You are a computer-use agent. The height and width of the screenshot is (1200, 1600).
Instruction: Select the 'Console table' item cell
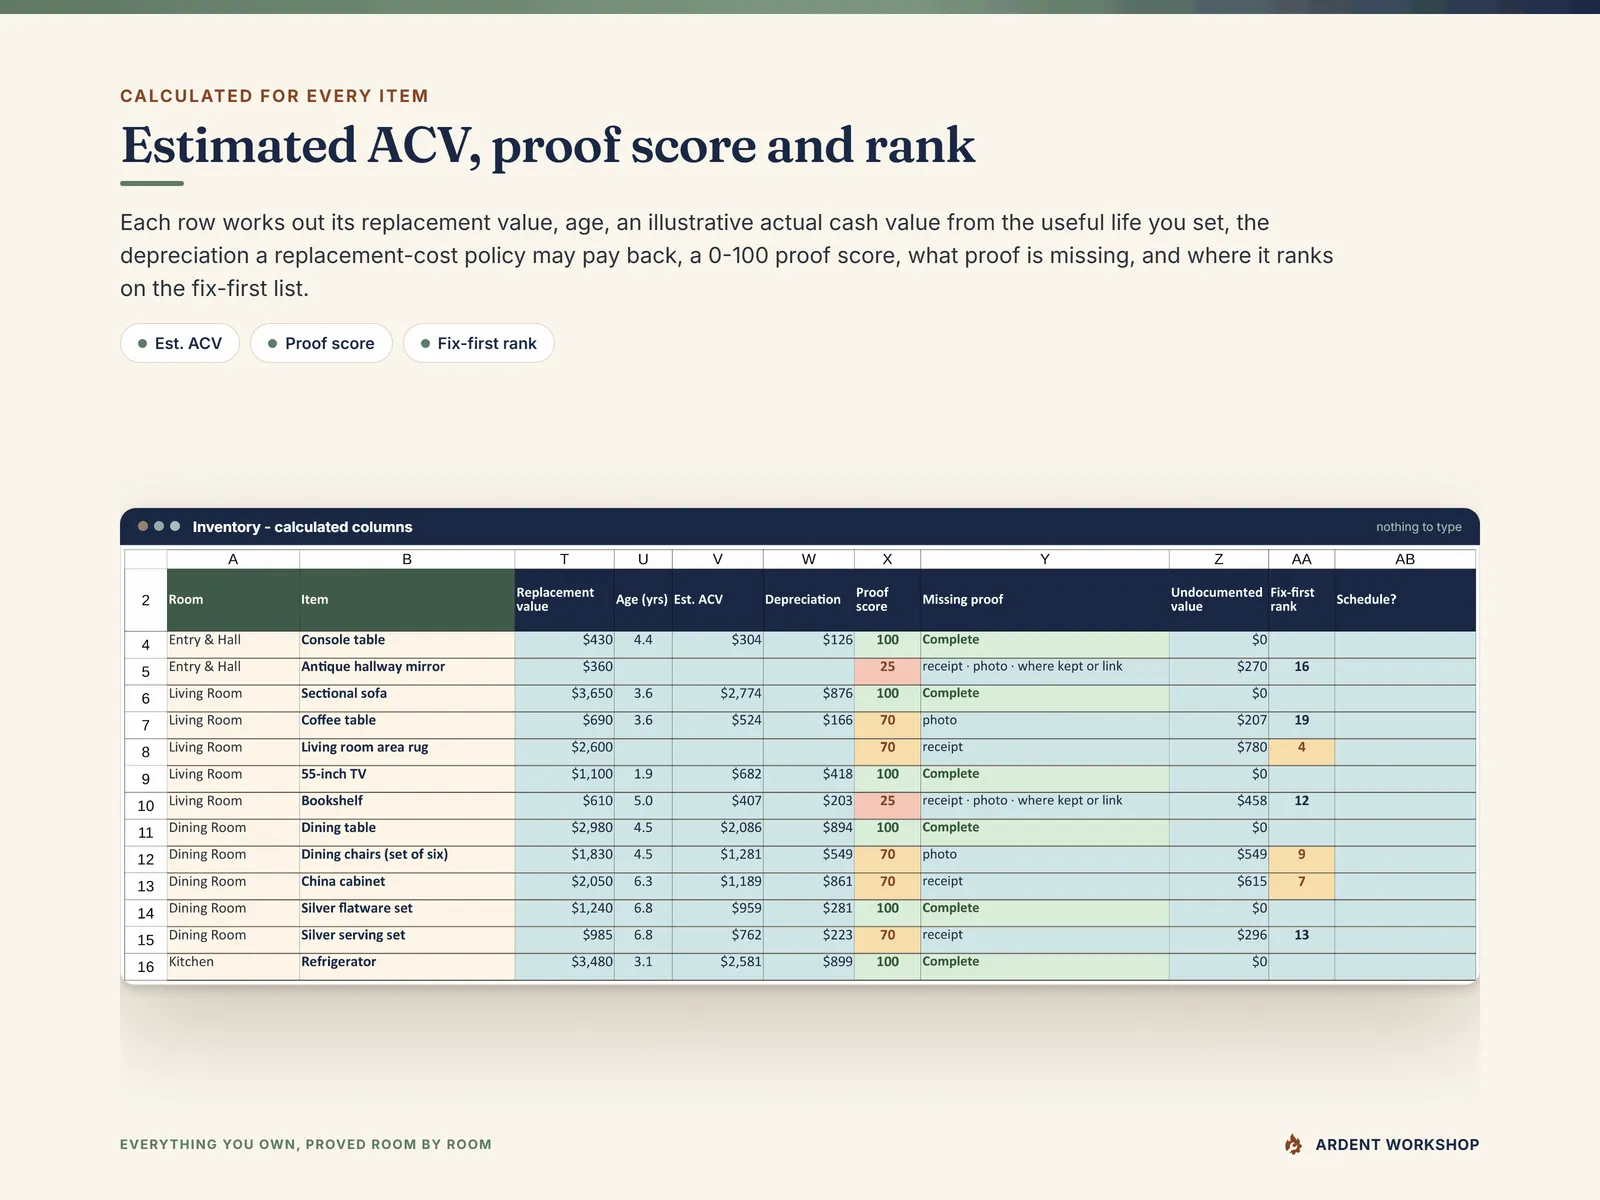pyautogui.click(x=407, y=645)
